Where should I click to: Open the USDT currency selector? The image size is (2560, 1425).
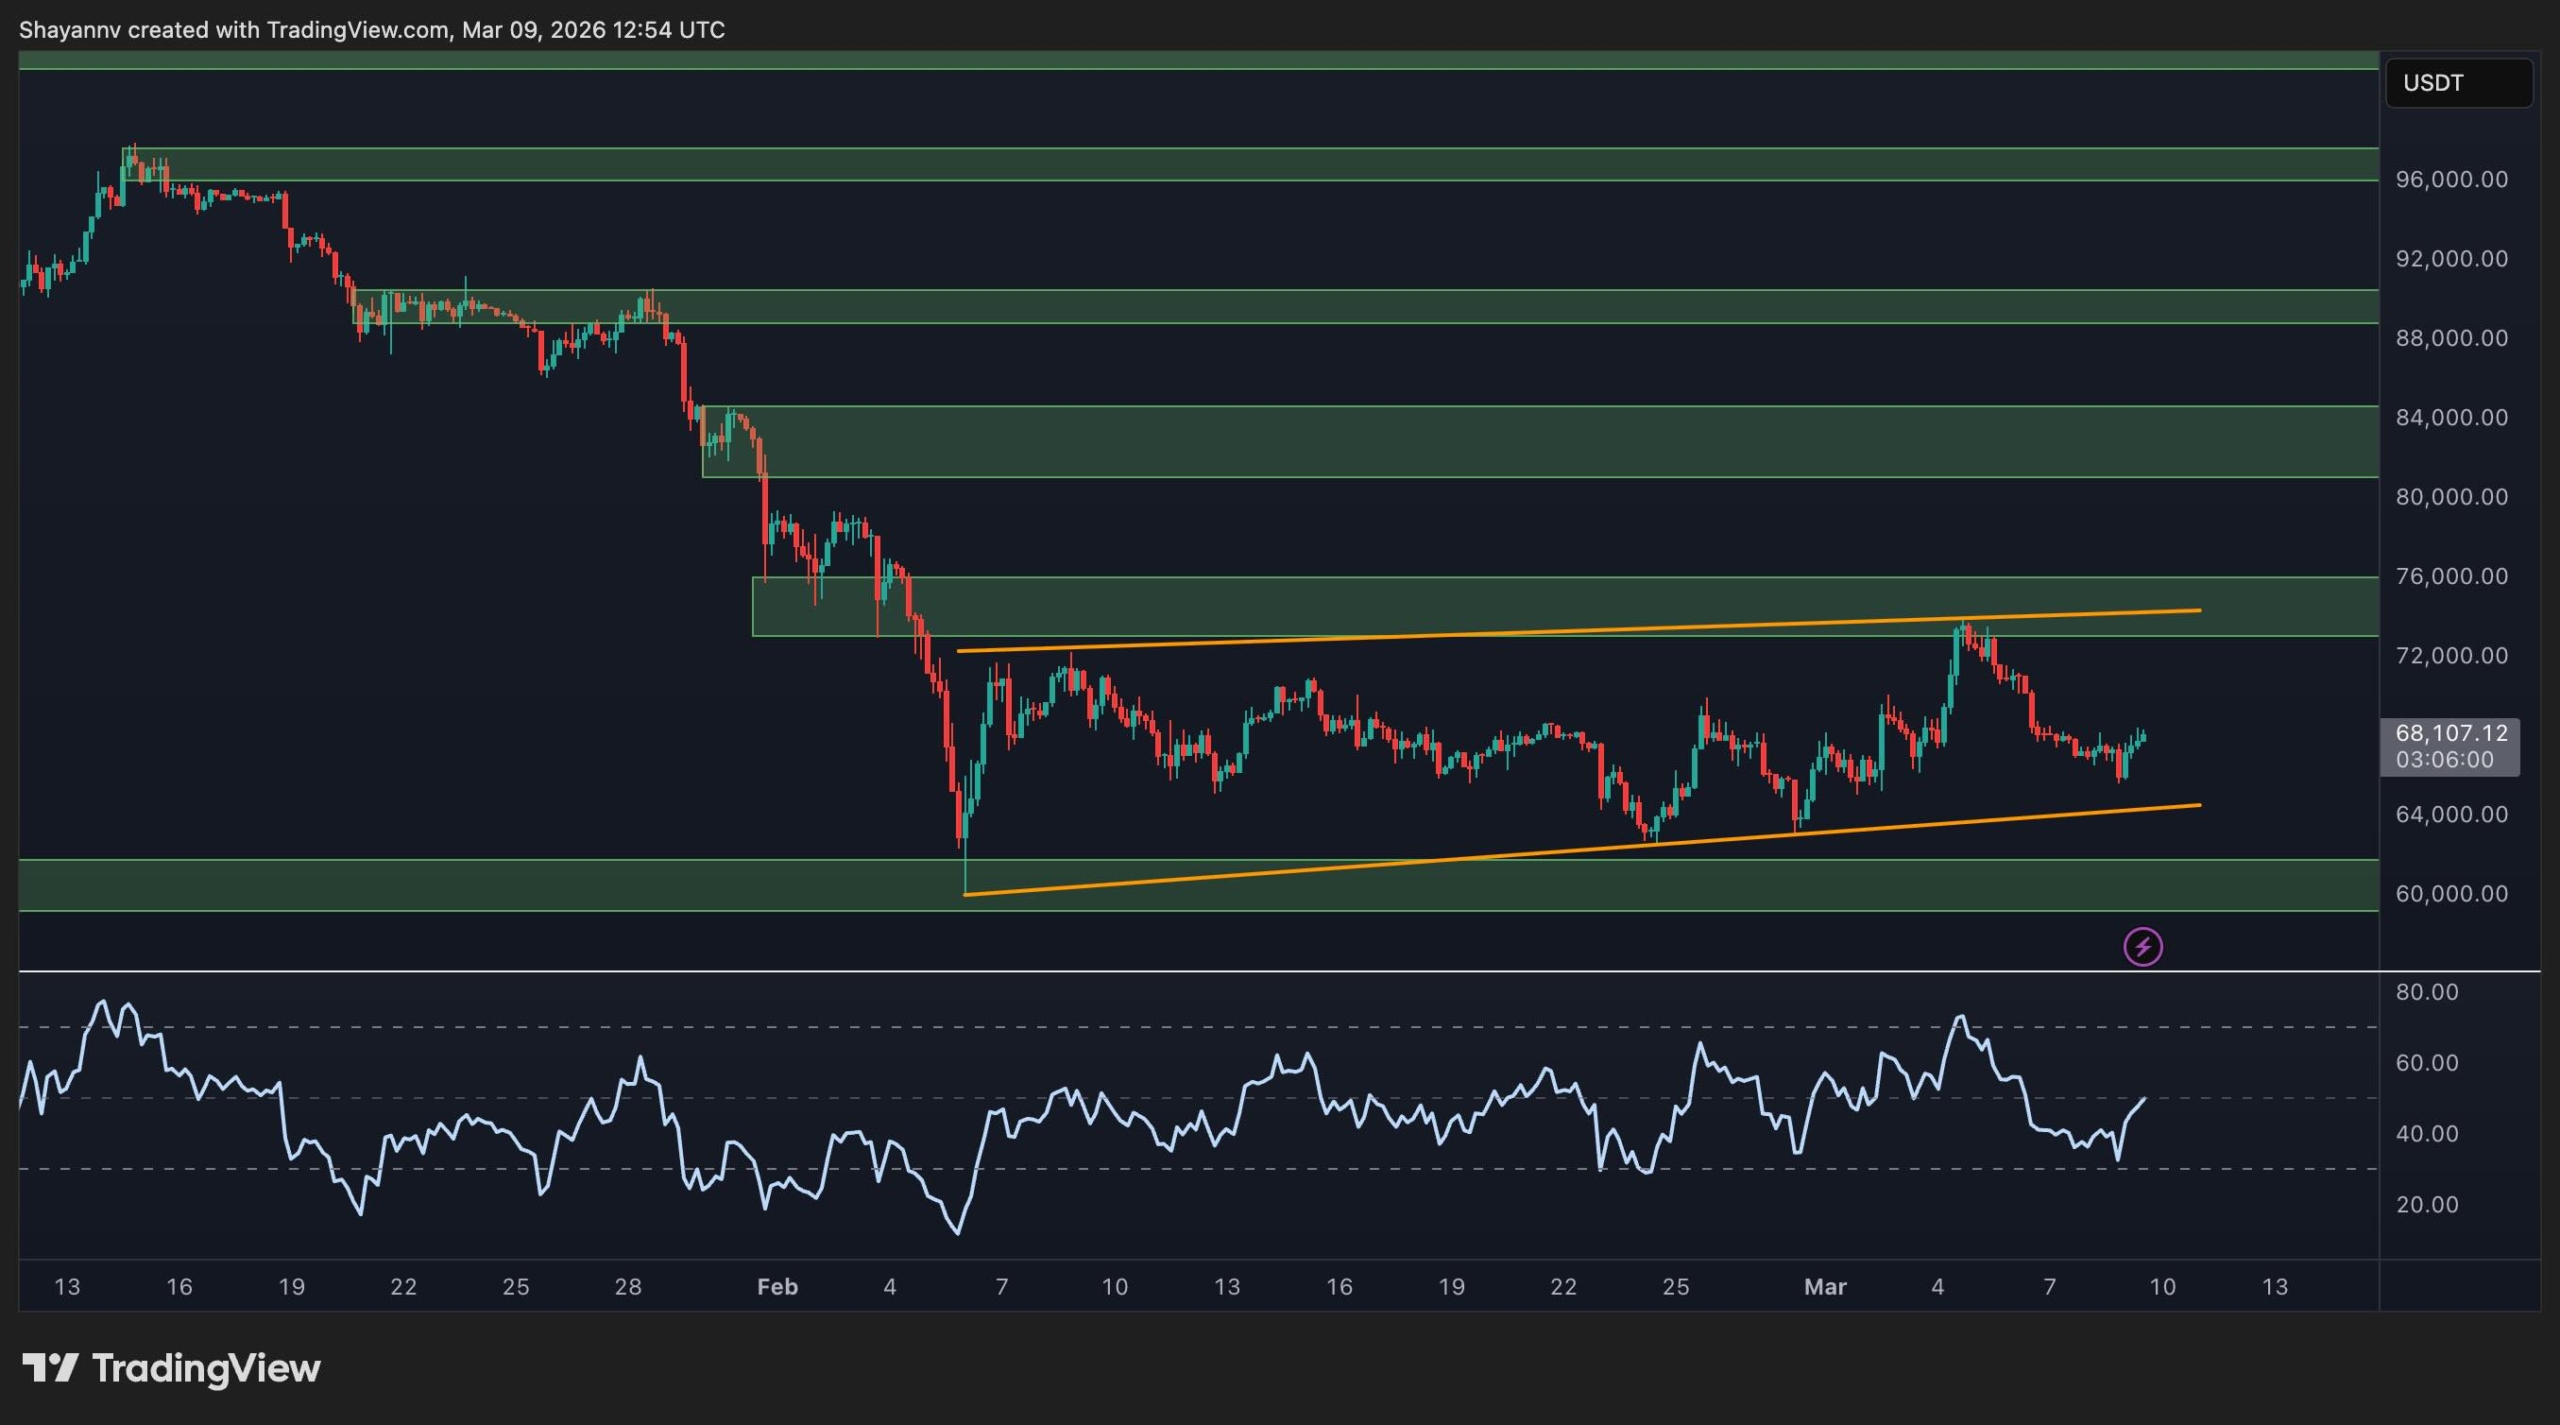click(x=2458, y=83)
